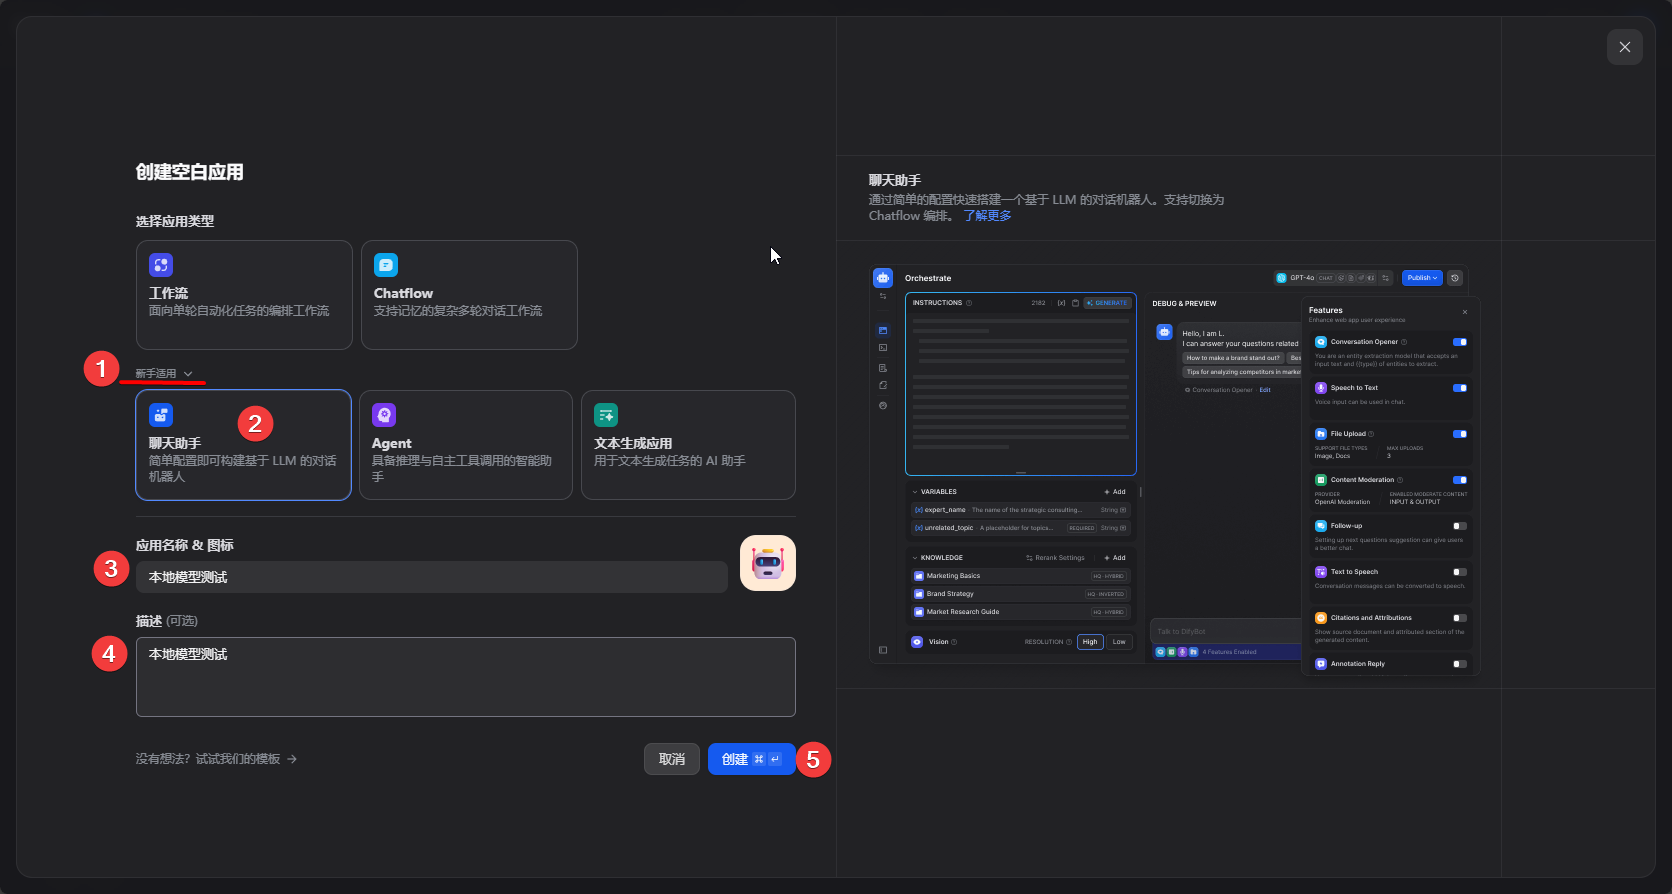Select the High resolution option

tap(1090, 642)
